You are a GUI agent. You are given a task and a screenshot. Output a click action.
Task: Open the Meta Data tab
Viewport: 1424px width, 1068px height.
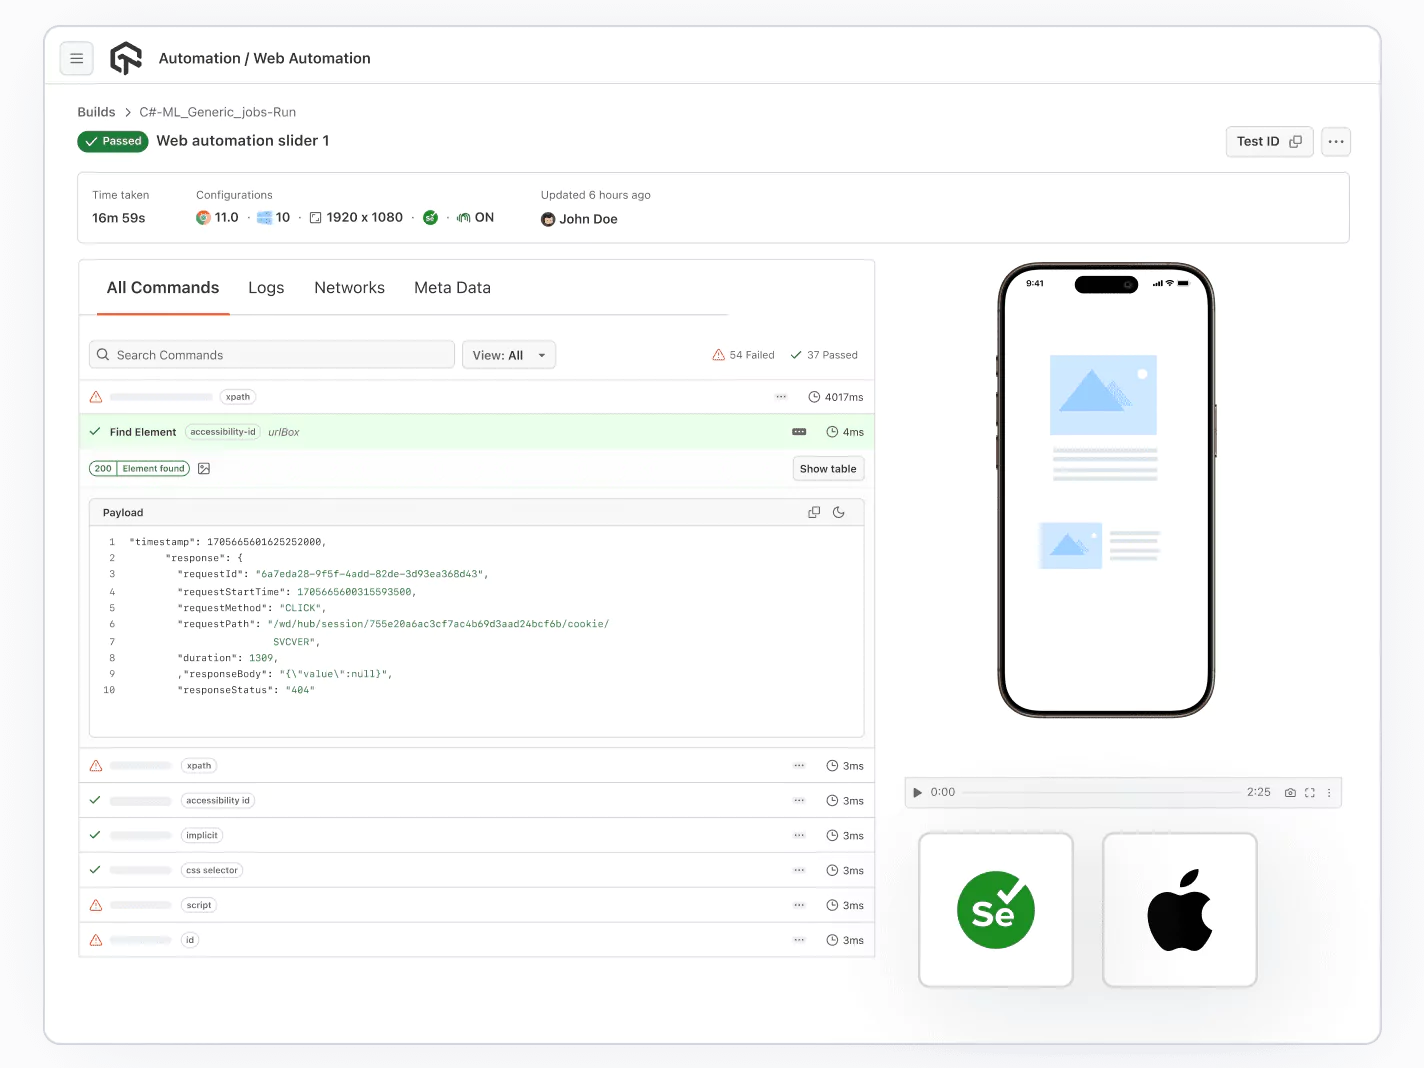coord(452,288)
